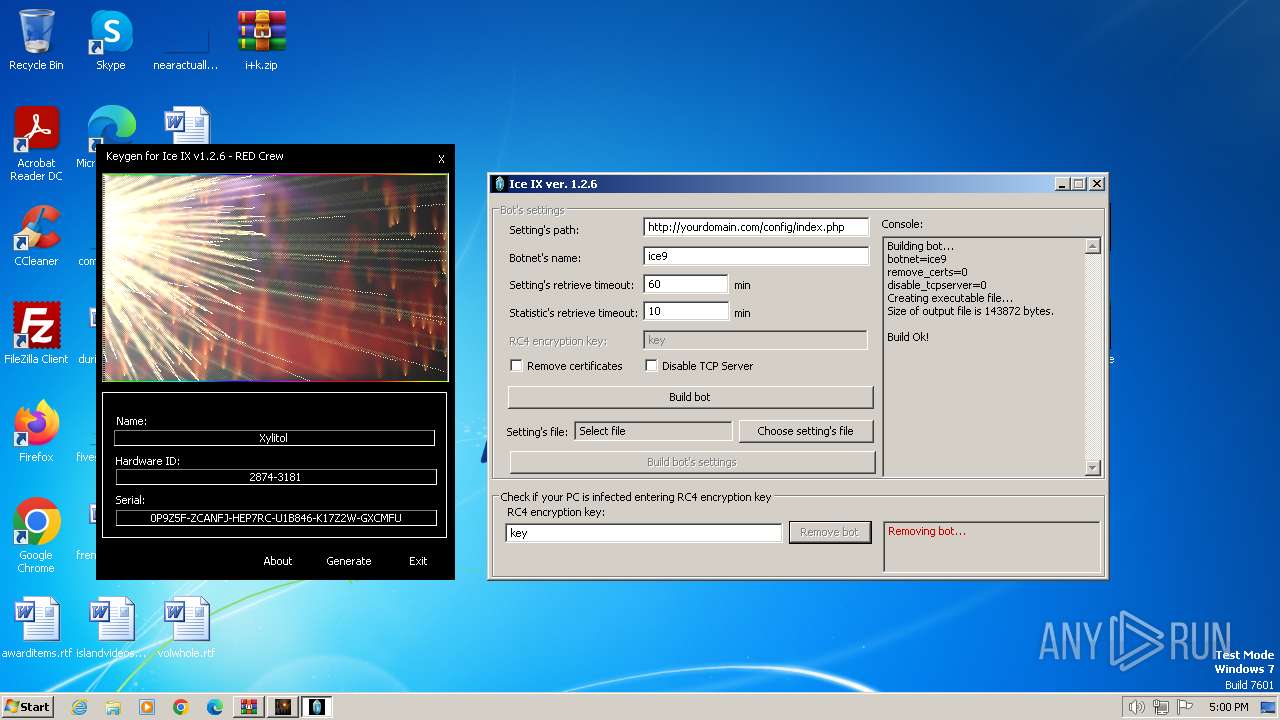1280x720 pixels.
Task: Switch to Keygen taskbar window
Action: coord(283,707)
